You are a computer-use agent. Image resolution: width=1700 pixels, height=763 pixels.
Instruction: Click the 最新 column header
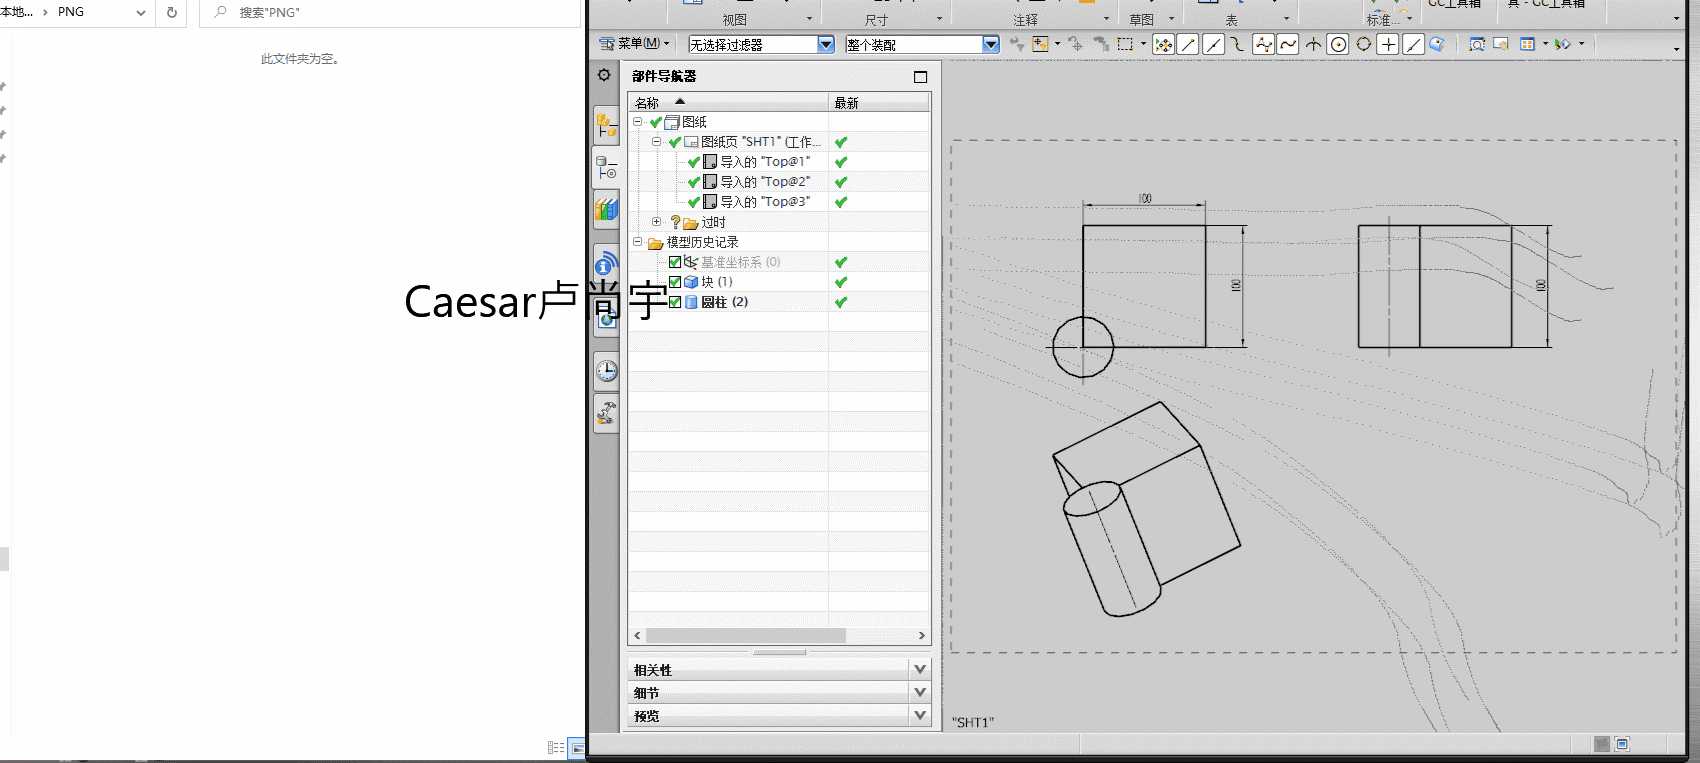(x=880, y=102)
